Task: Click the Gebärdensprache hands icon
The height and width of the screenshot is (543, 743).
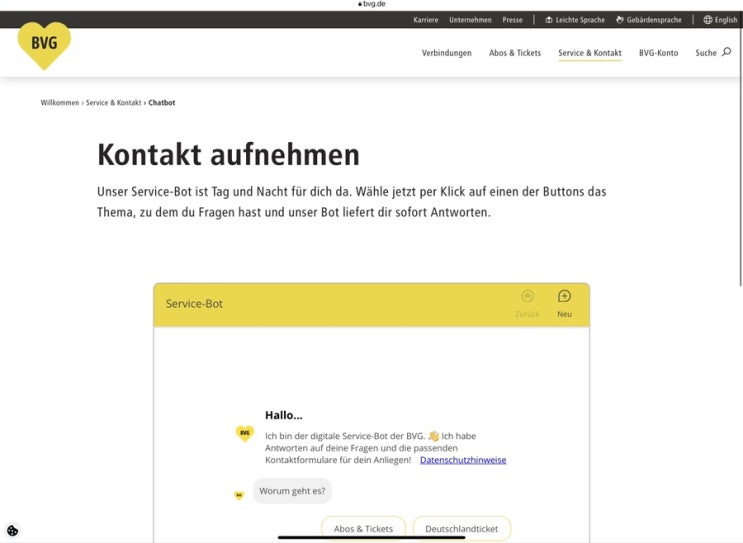Action: pyautogui.click(x=619, y=20)
